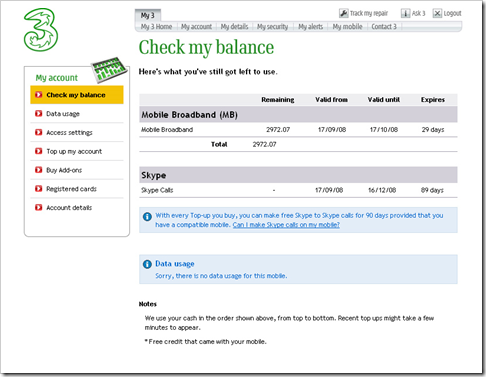Click the Logout X icon
Screen dimensions: 486x377
[437, 13]
